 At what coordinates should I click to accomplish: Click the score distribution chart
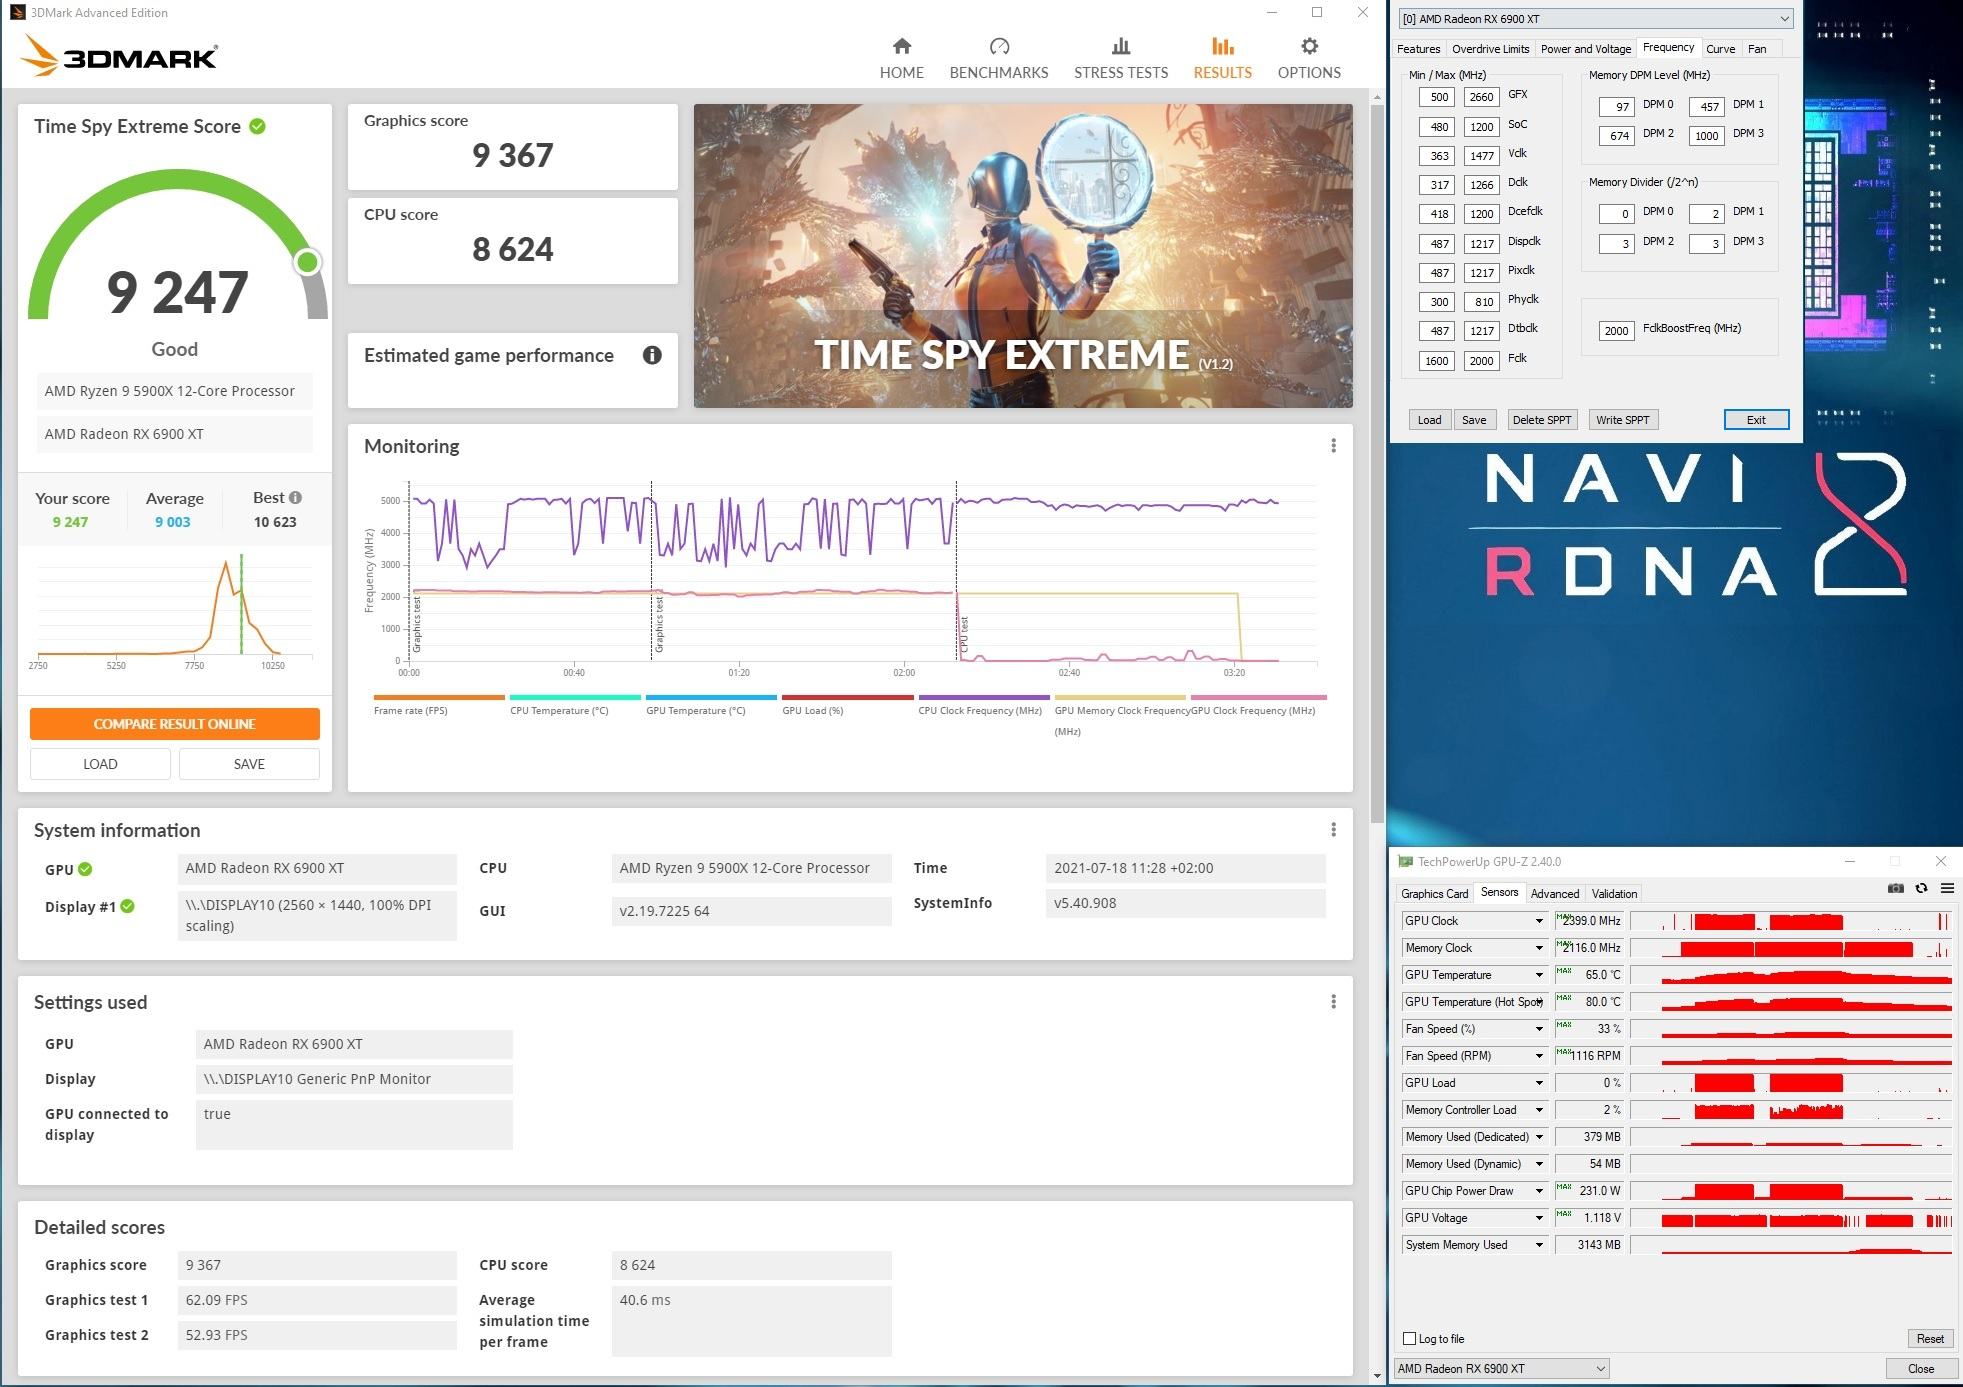[x=174, y=612]
